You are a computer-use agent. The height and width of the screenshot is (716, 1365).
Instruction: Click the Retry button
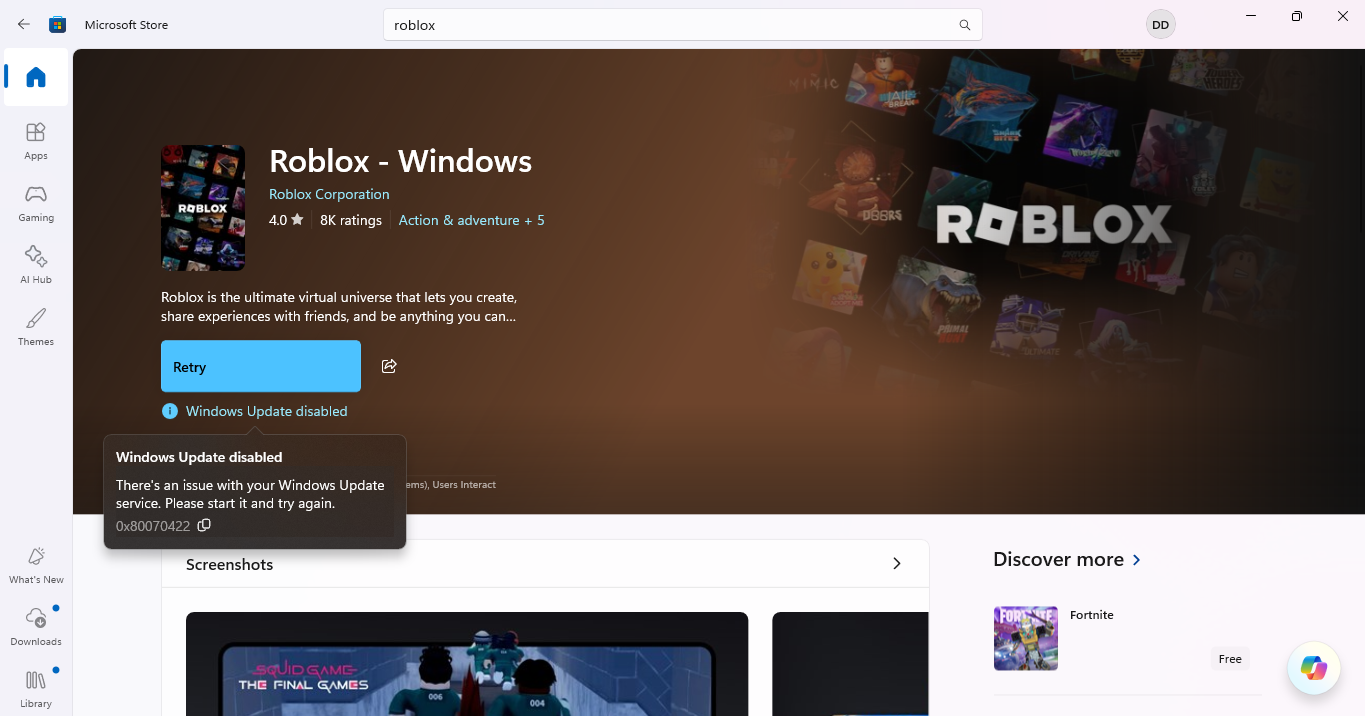point(260,366)
